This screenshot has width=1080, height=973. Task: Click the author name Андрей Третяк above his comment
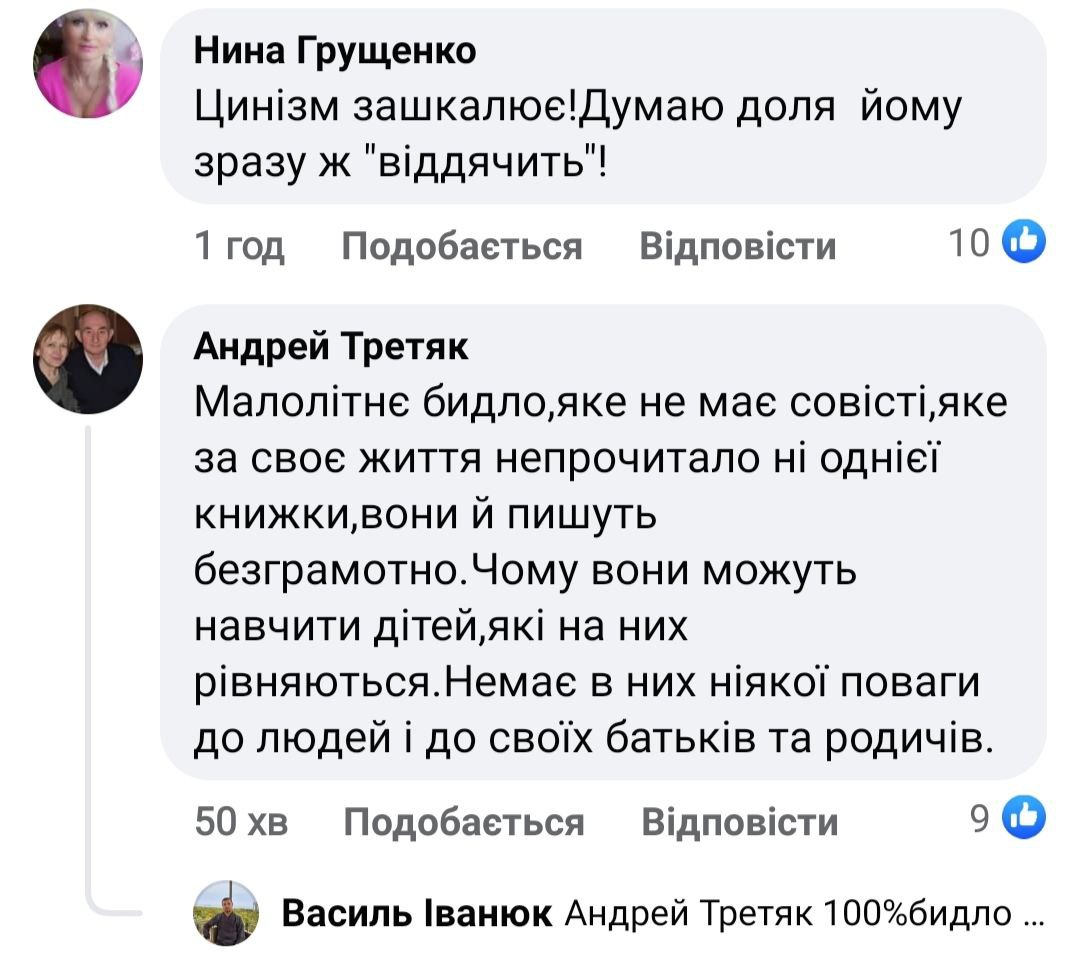[x=331, y=347]
